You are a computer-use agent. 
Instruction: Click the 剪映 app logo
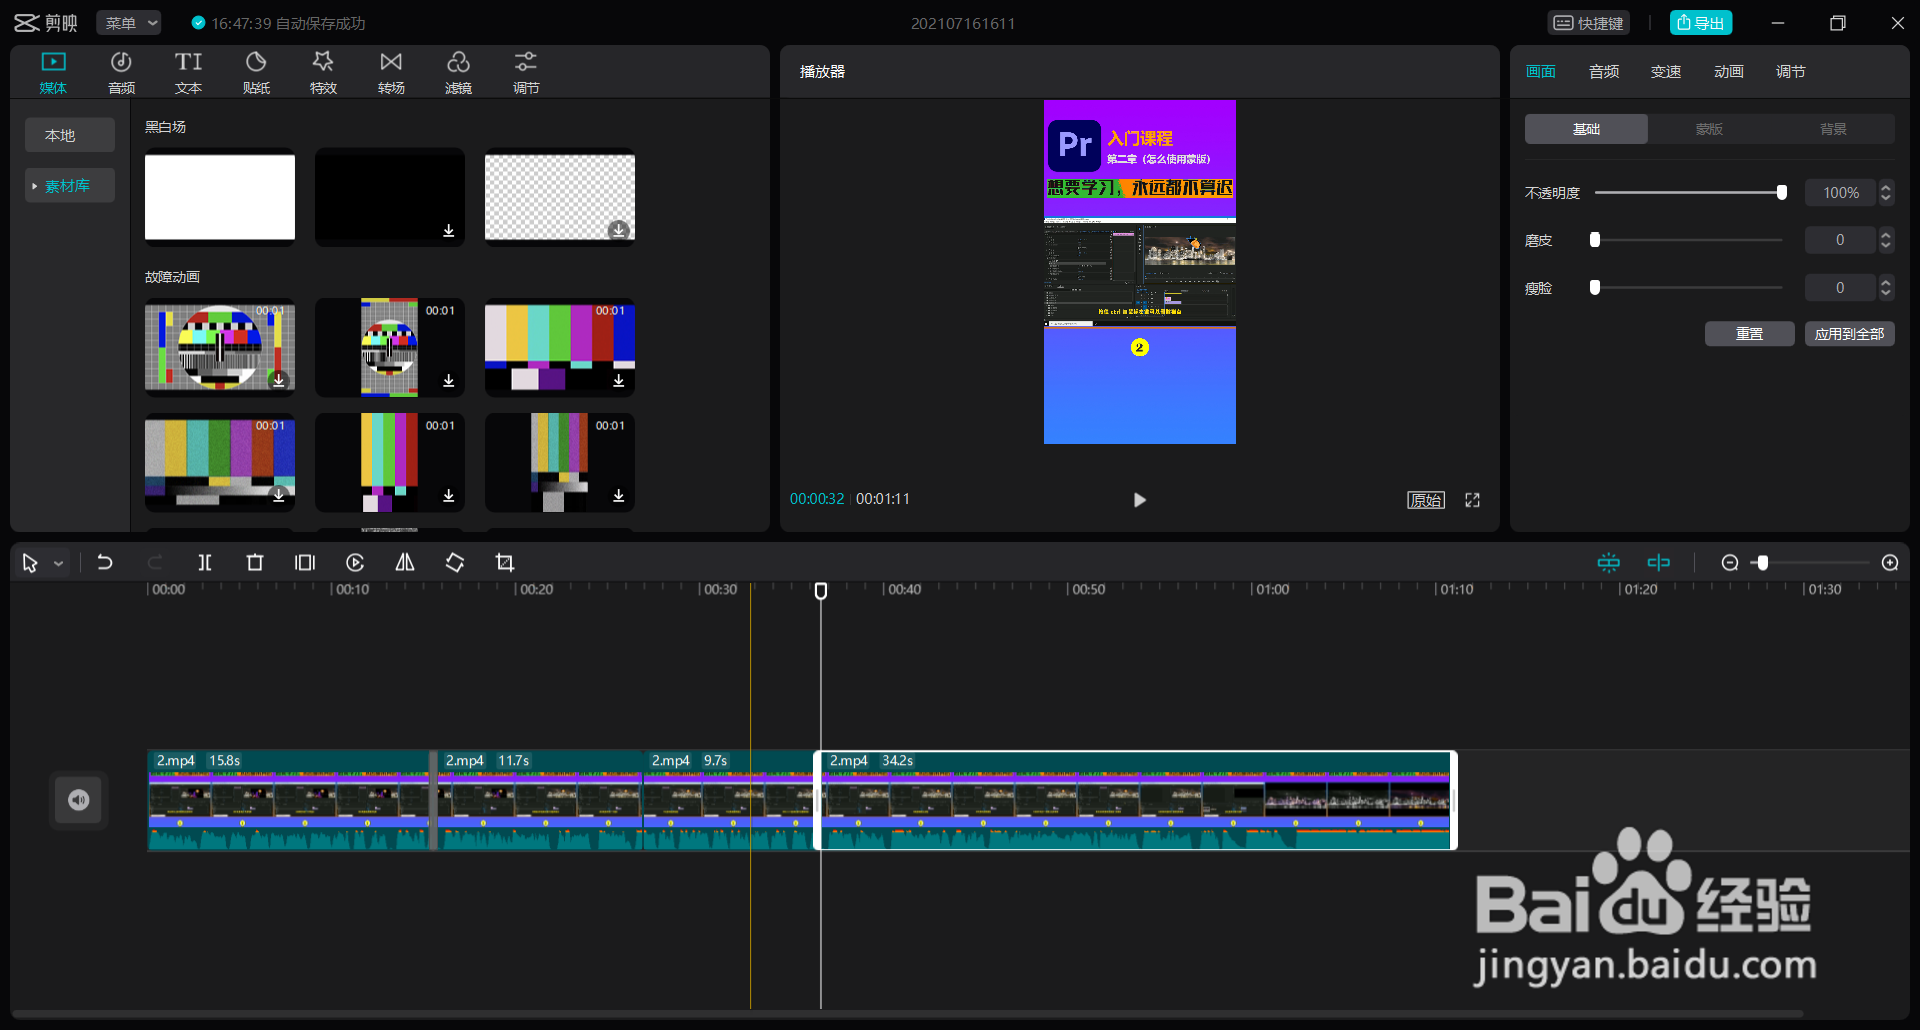46,23
